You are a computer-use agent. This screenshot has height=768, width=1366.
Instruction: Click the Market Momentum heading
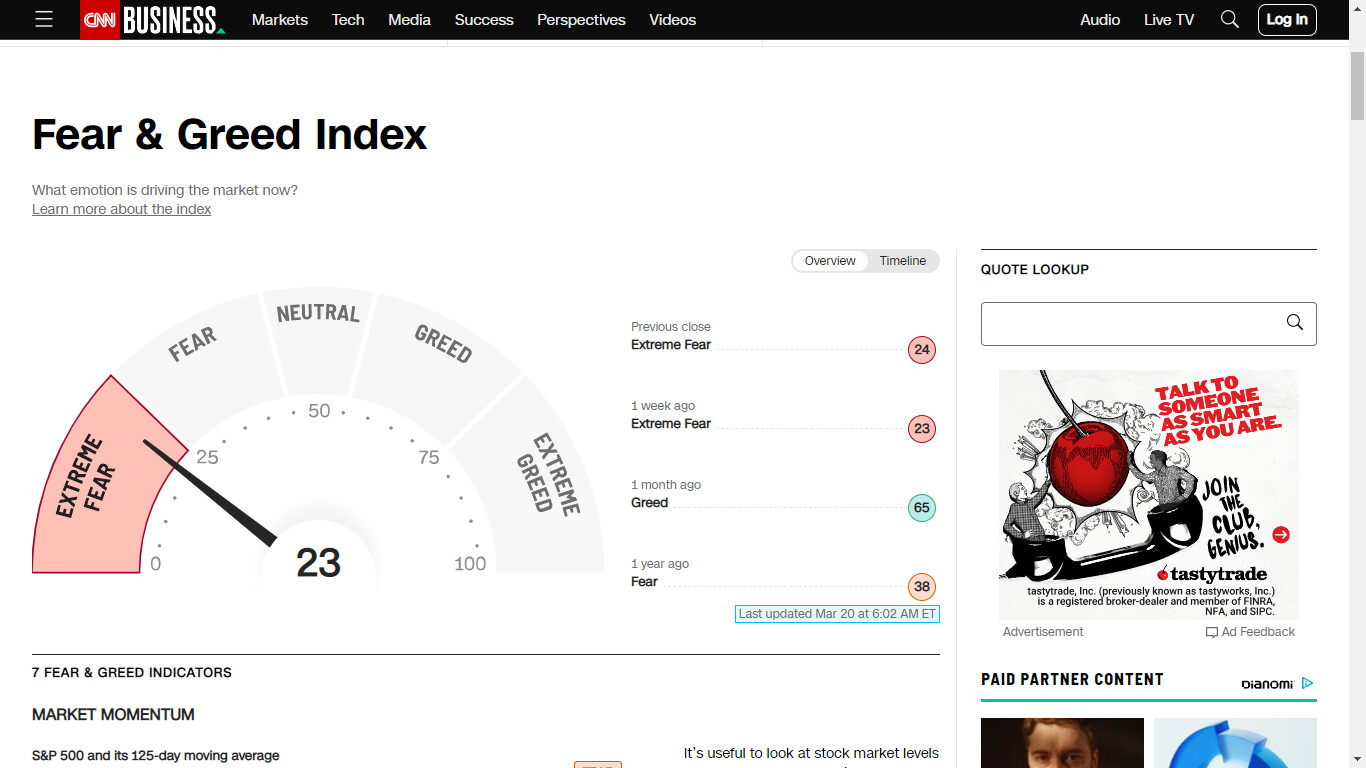coord(113,715)
